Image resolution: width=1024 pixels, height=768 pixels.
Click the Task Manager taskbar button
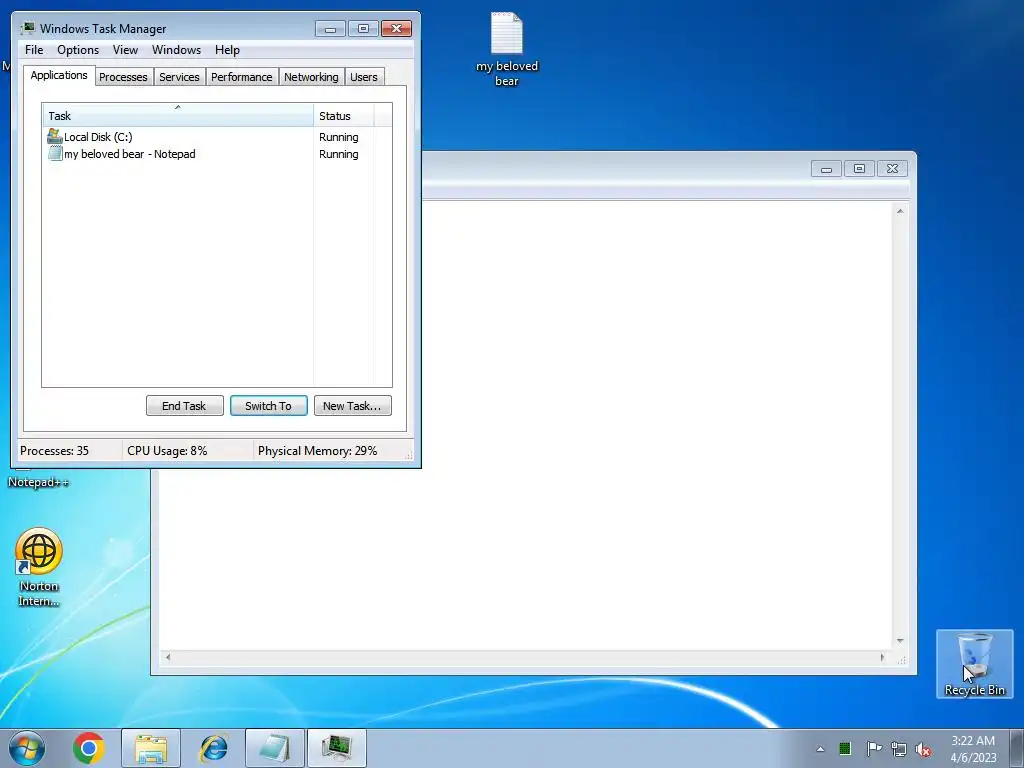tap(337, 748)
